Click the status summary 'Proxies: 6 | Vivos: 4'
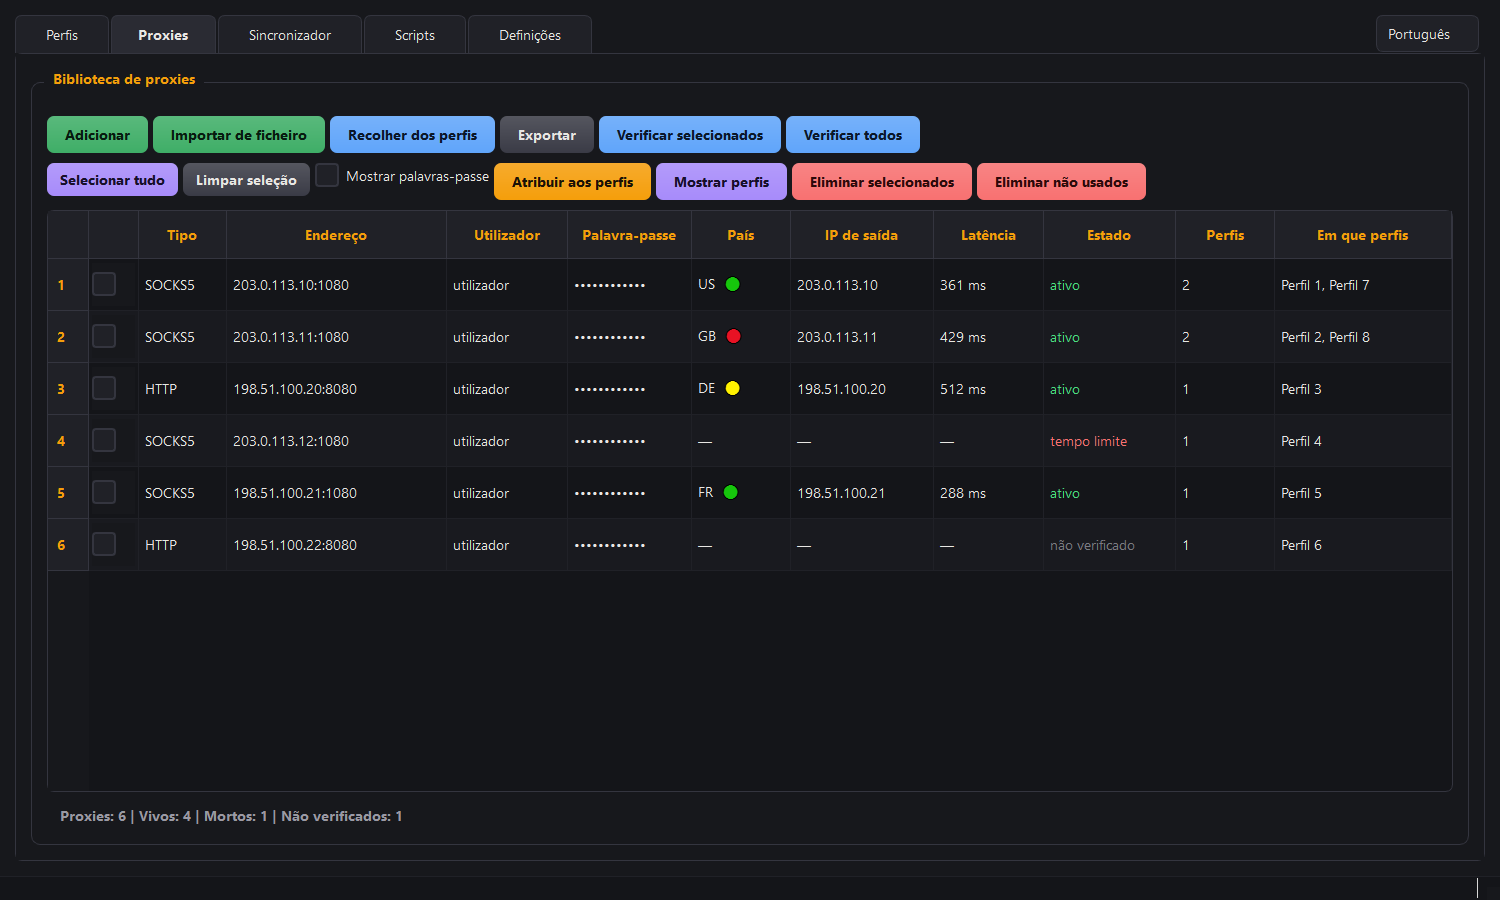Image resolution: width=1500 pixels, height=900 pixels. (125, 816)
